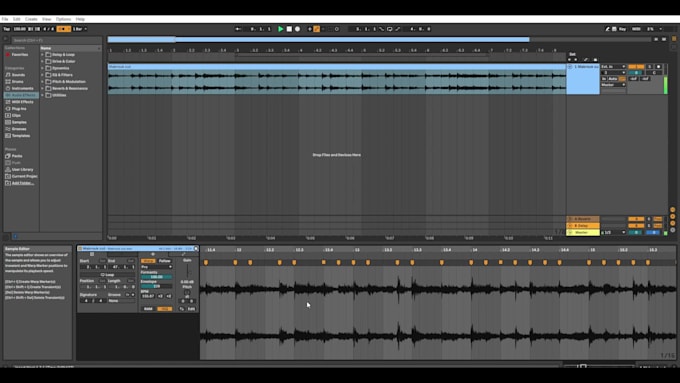Toggle the orange metronome button
This screenshot has width=680, height=383.
tap(64, 29)
